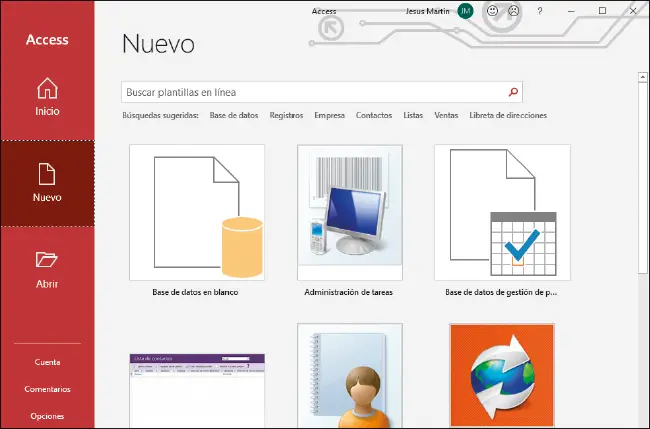
Task: Search suggested term Base de datos
Action: coord(234,115)
